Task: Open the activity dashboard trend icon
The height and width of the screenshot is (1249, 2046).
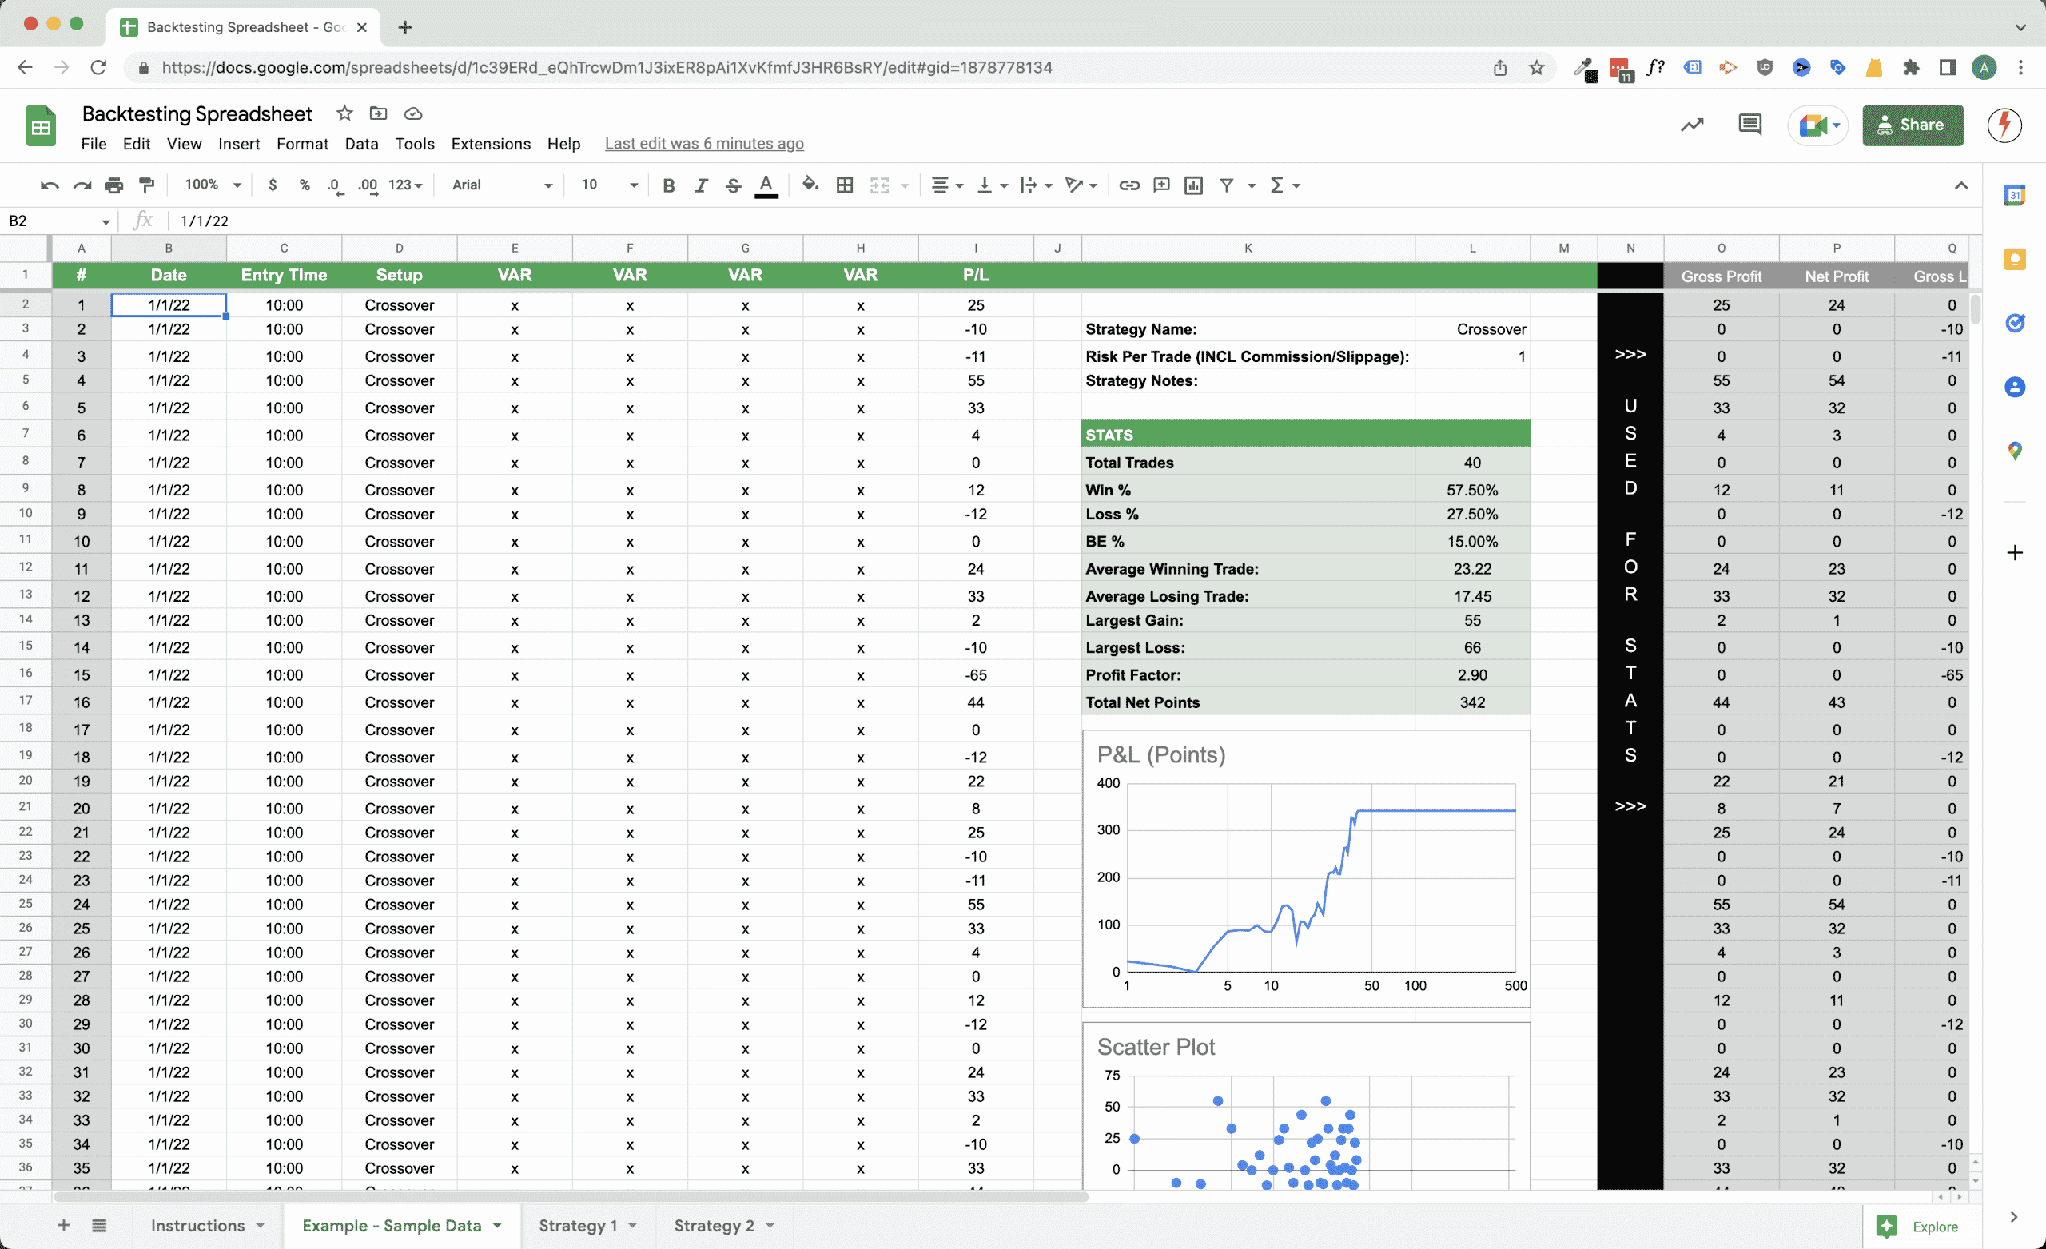Action: [x=1692, y=125]
